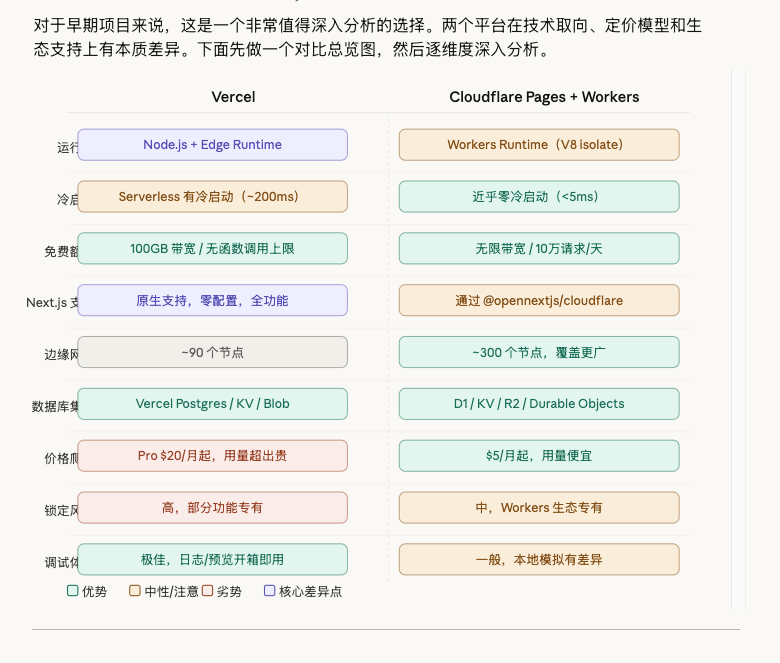Click the 劣势 legend label
The width and height of the screenshot is (780, 663).
[x=229, y=591]
